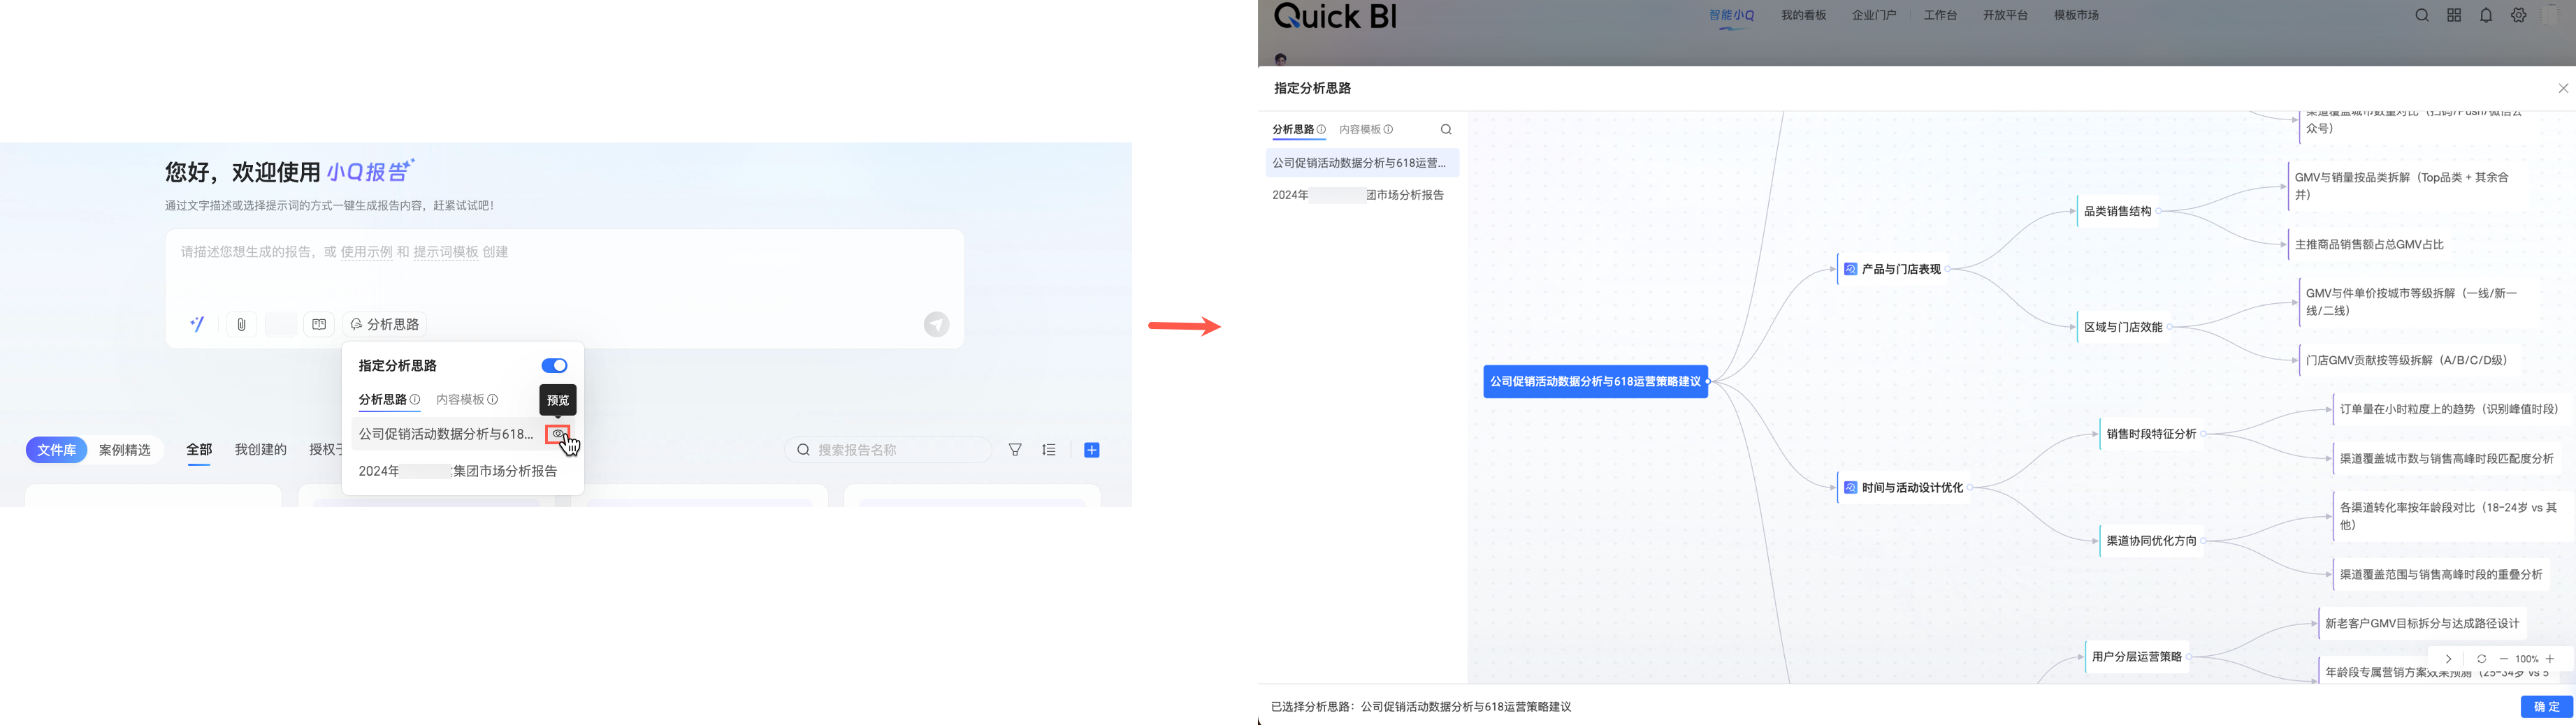Open the 智能小Q nav tab
This screenshot has width=2576, height=725.
pos(1732,15)
